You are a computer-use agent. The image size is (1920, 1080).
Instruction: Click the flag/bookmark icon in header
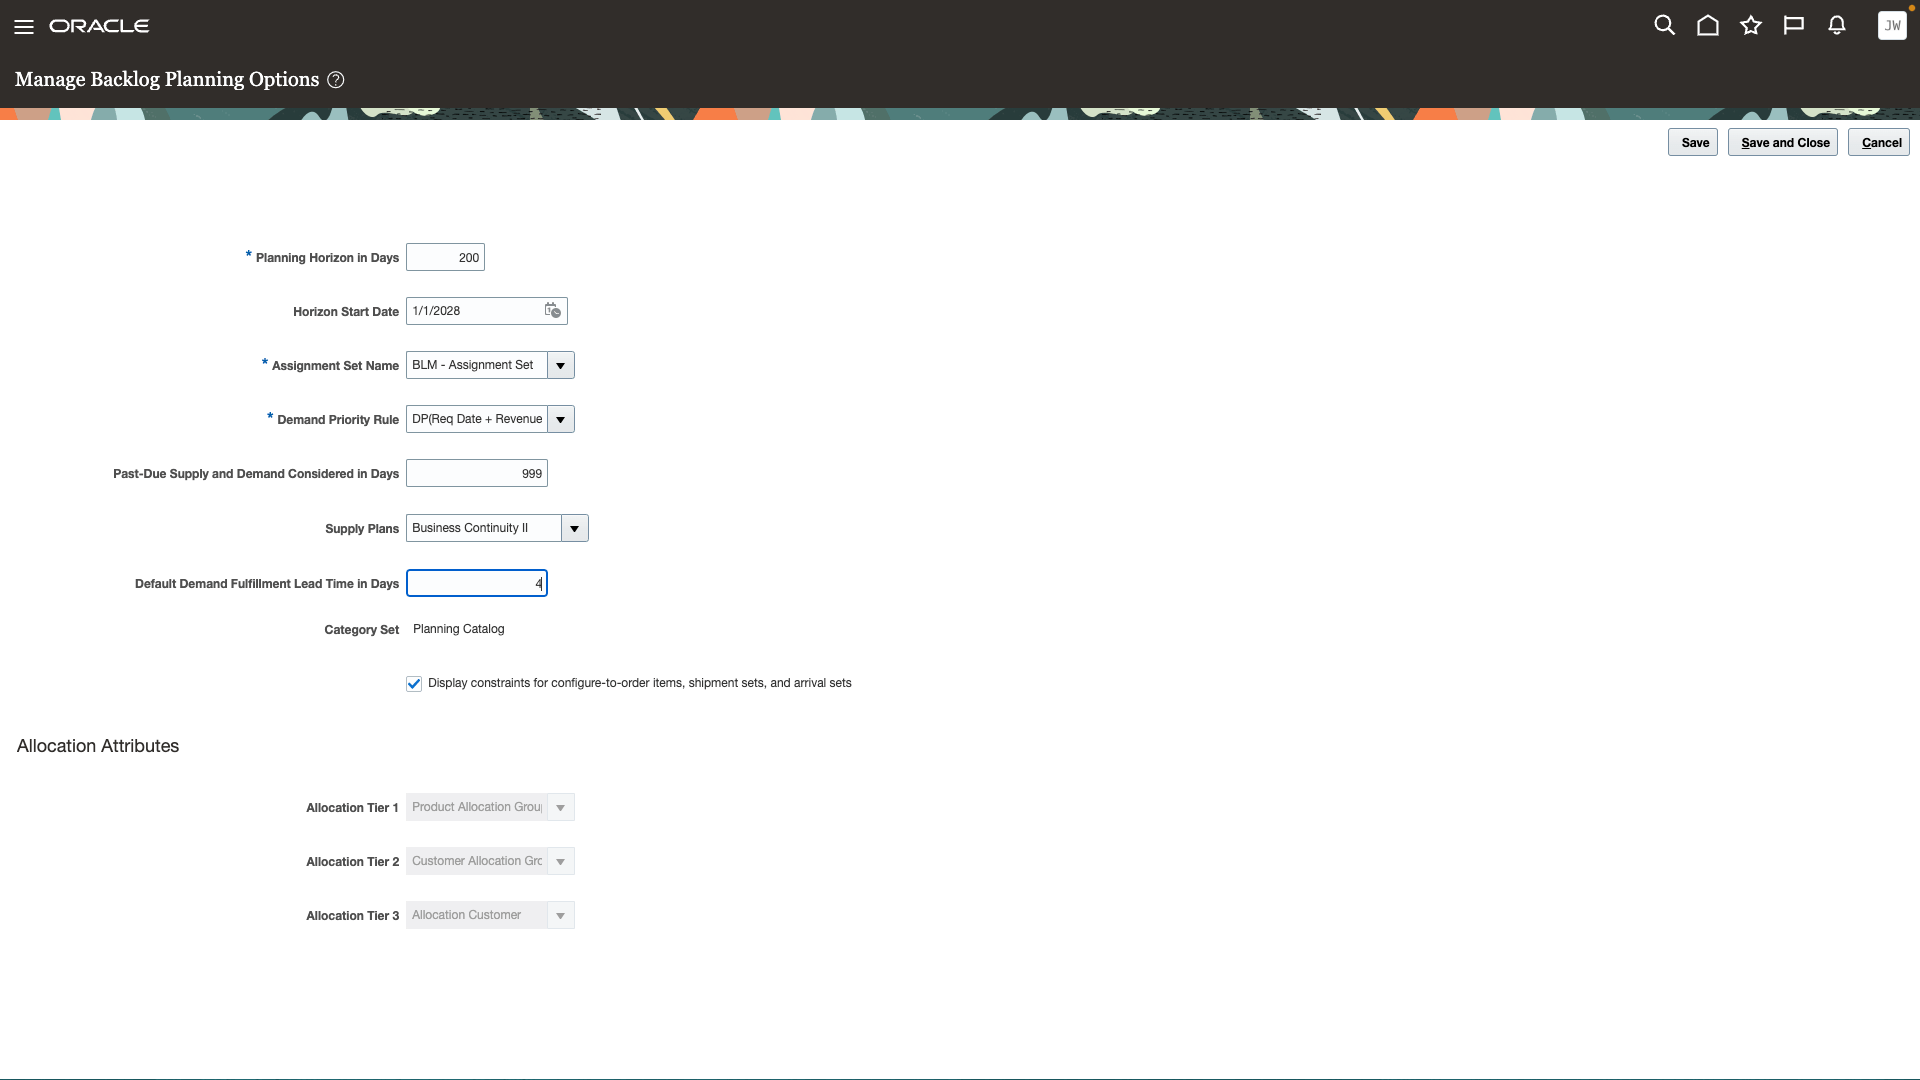[x=1795, y=25]
